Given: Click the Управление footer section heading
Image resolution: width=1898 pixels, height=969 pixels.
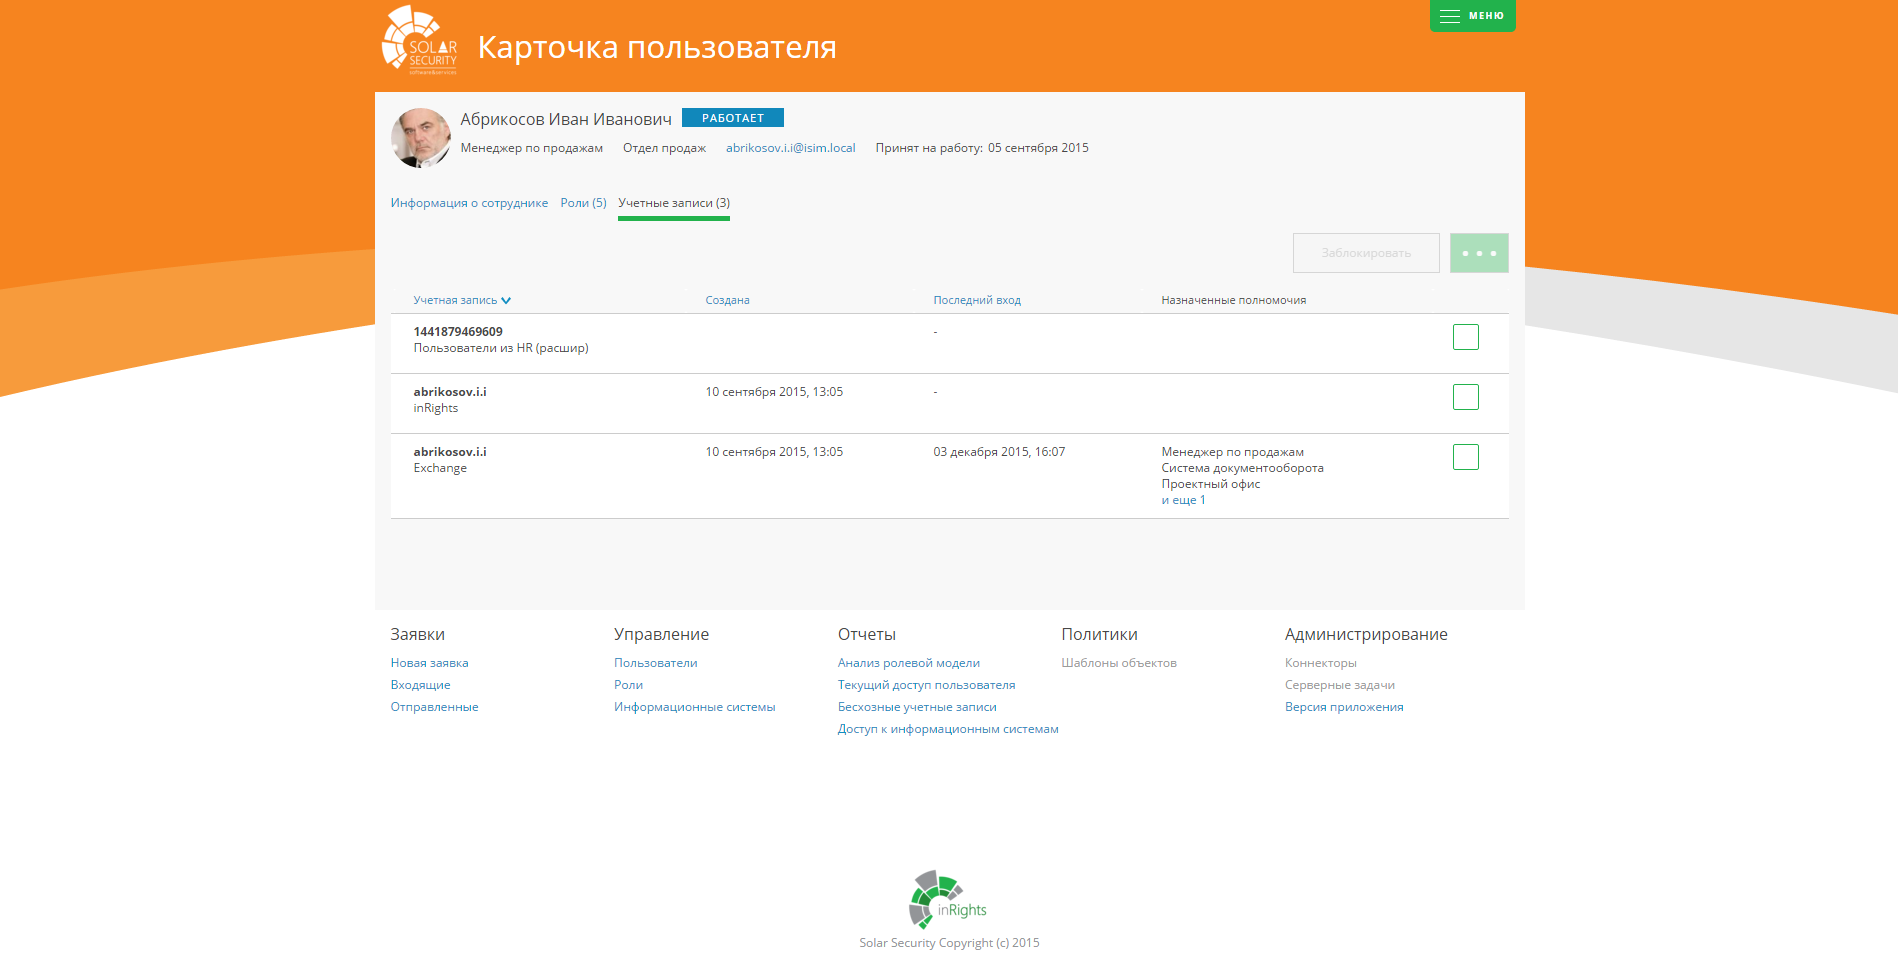Looking at the screenshot, I should tap(661, 634).
